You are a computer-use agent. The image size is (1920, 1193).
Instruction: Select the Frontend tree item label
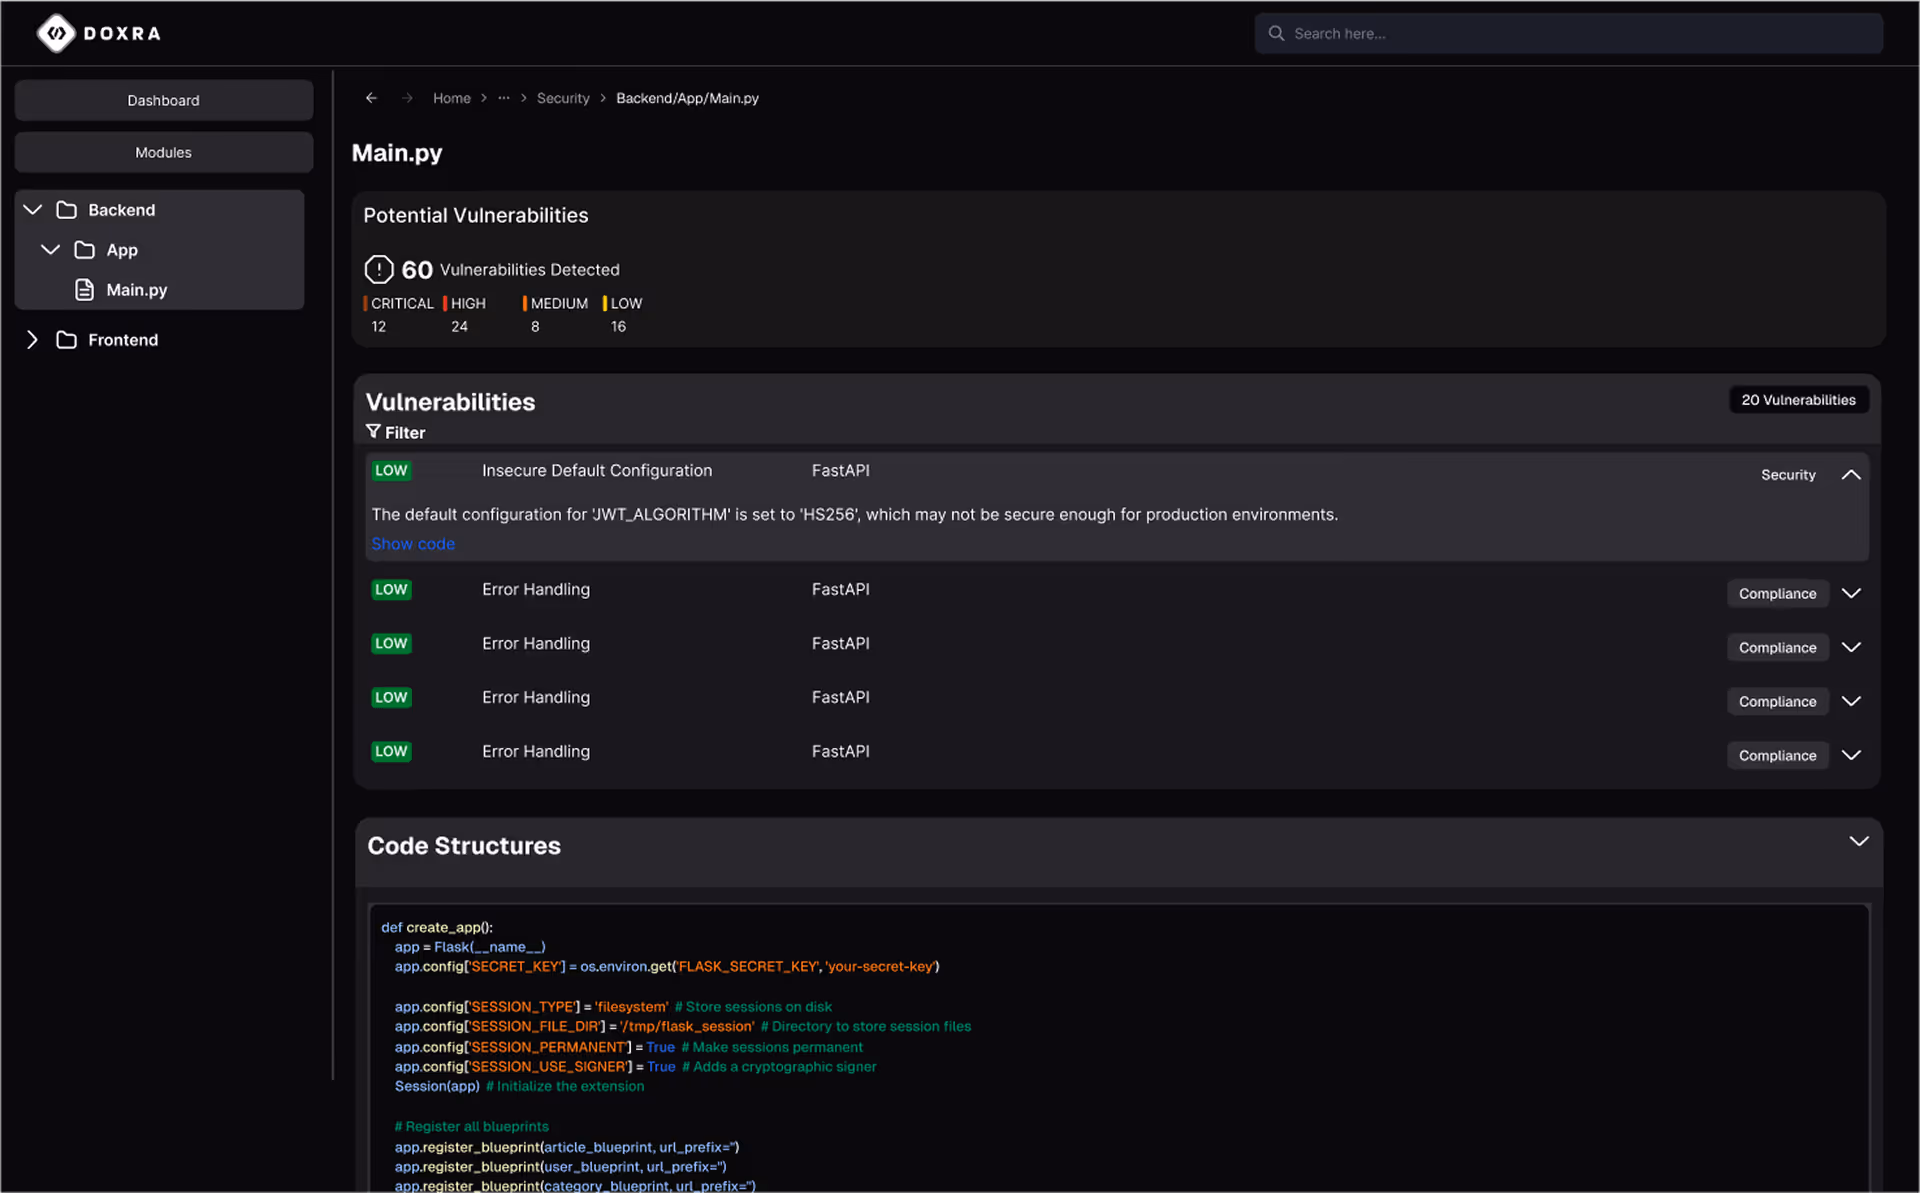click(123, 340)
